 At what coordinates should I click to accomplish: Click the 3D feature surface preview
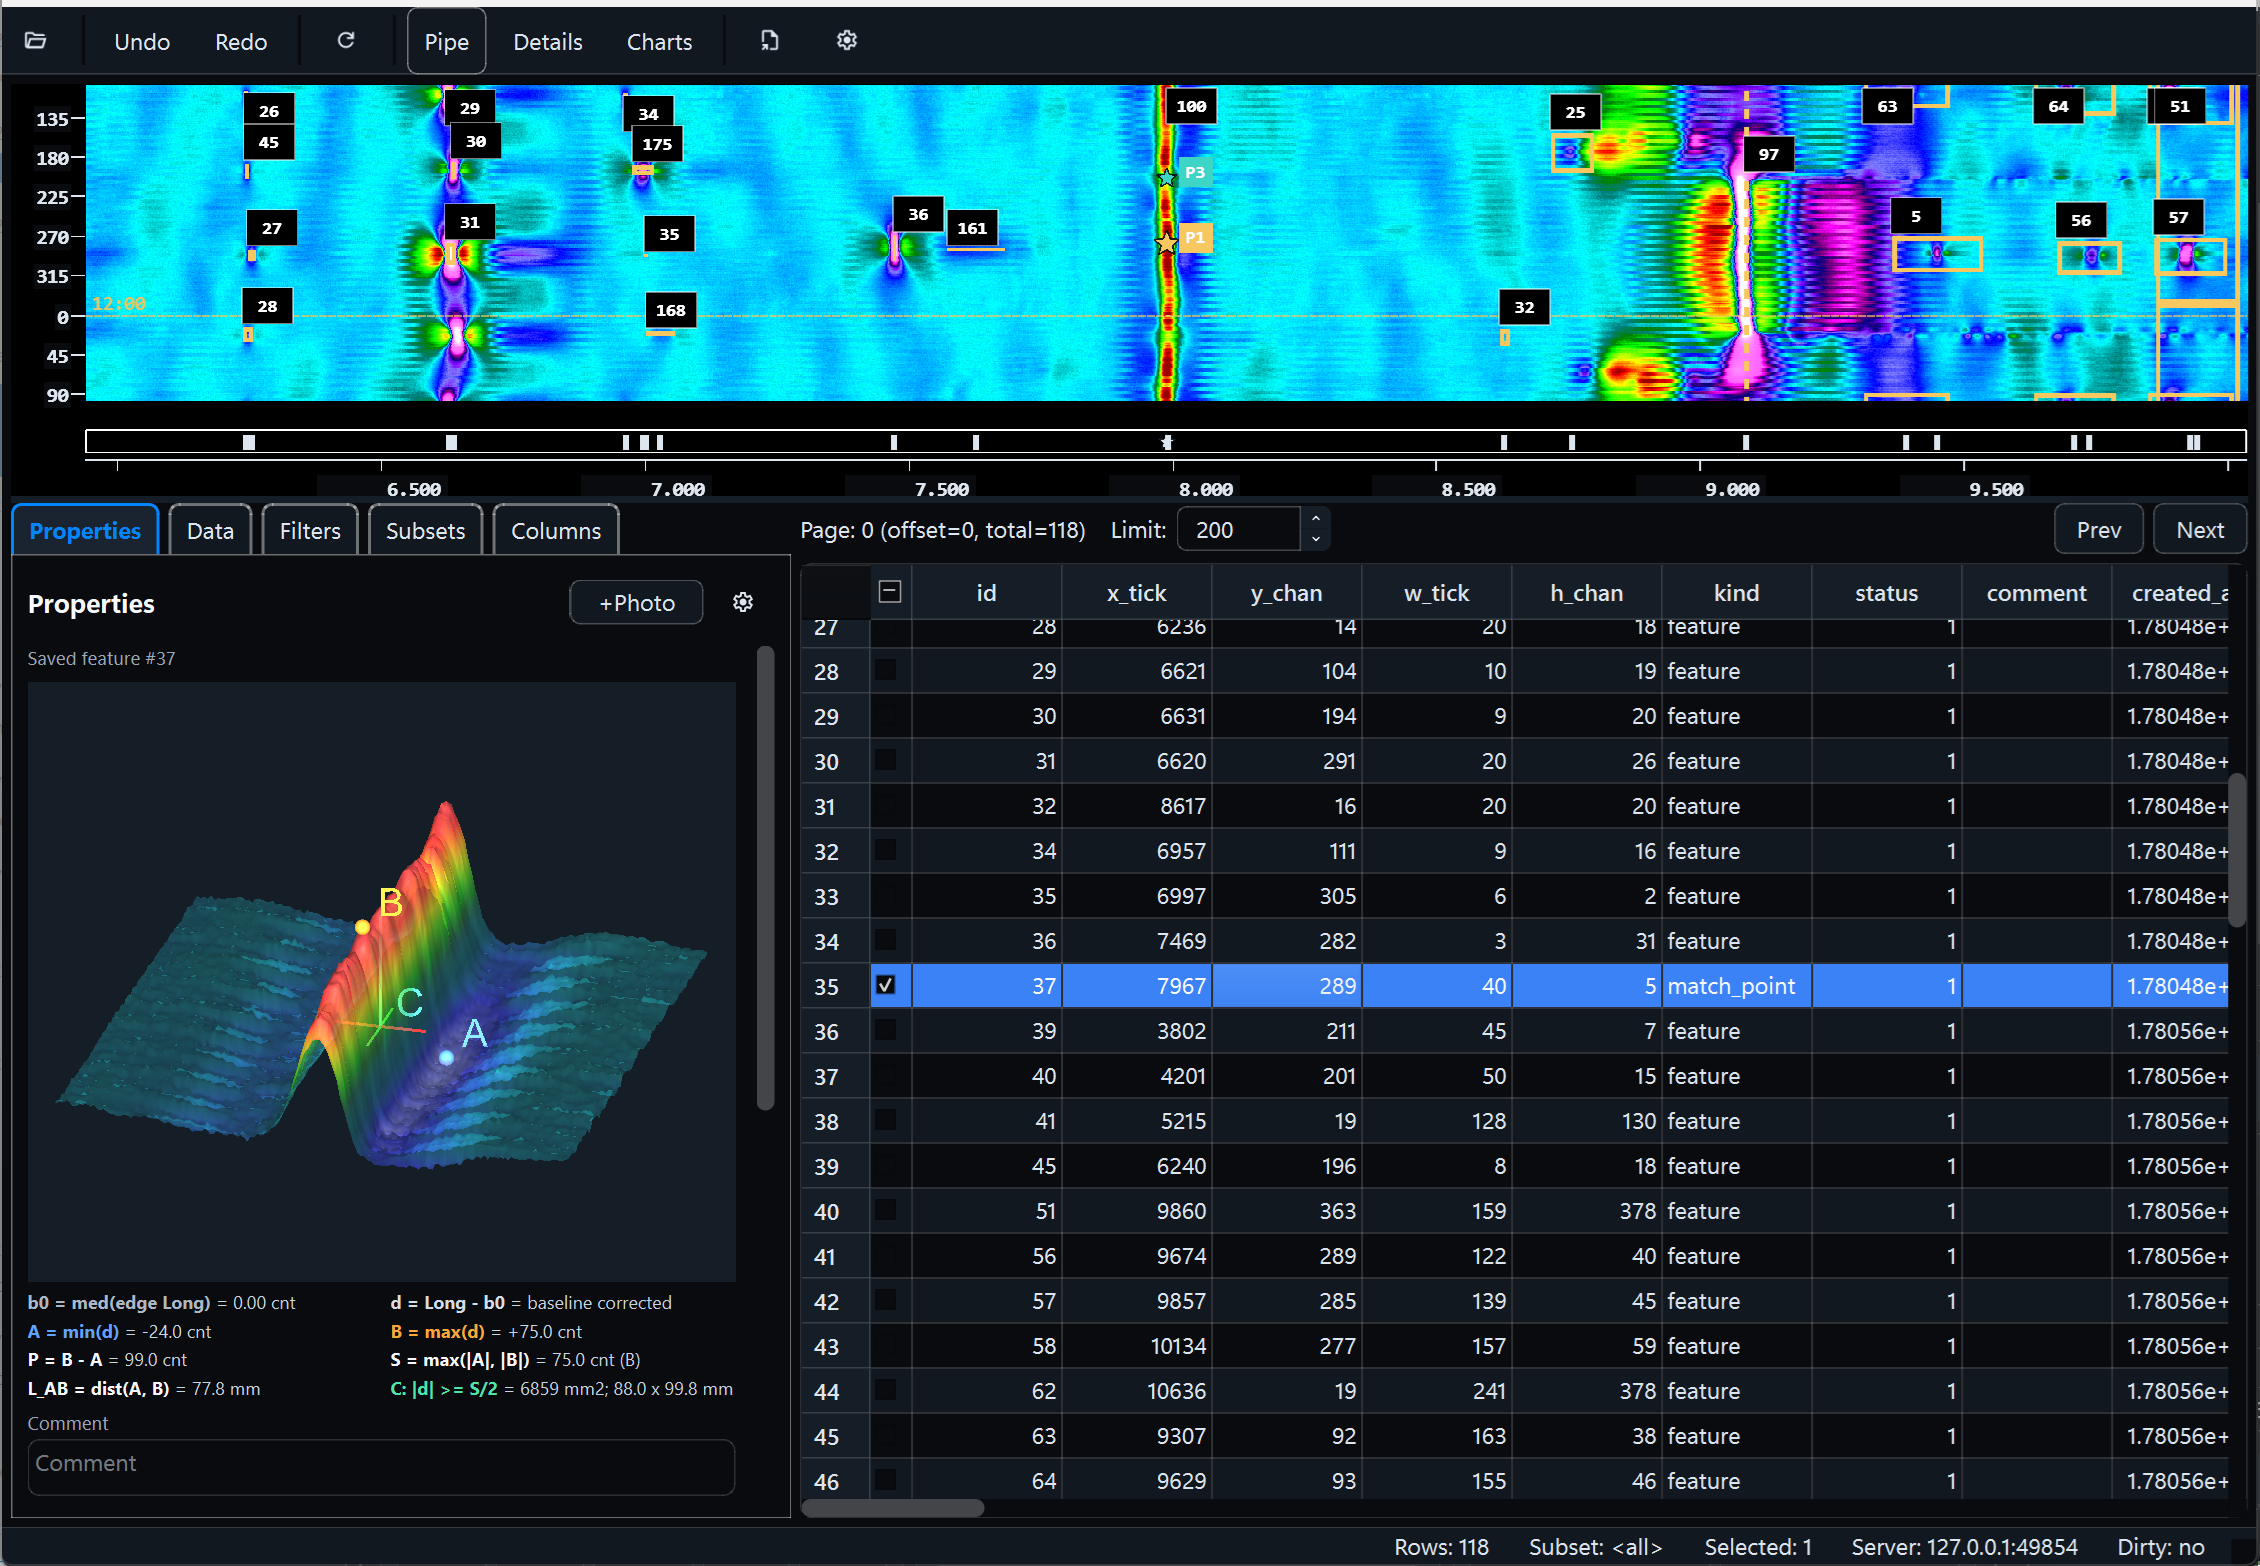(382, 982)
